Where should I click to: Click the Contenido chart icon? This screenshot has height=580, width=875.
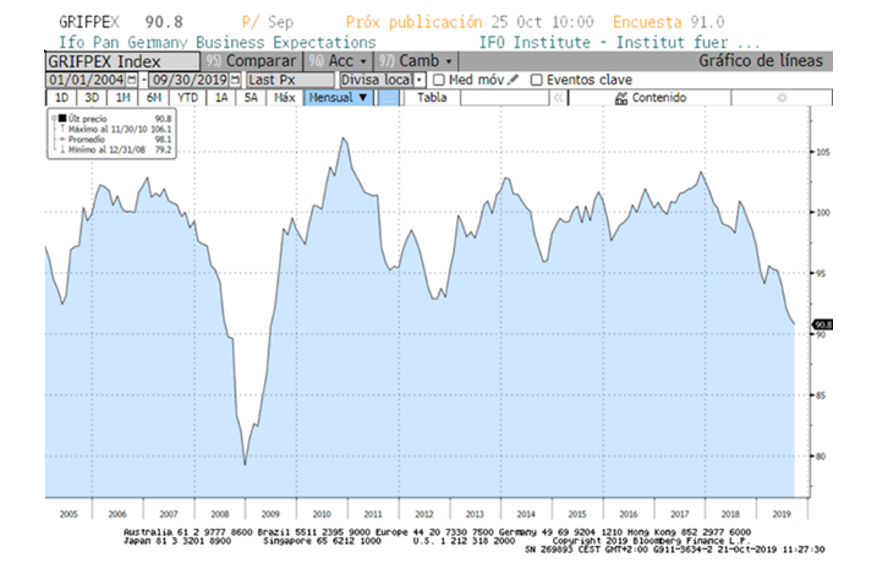(621, 98)
